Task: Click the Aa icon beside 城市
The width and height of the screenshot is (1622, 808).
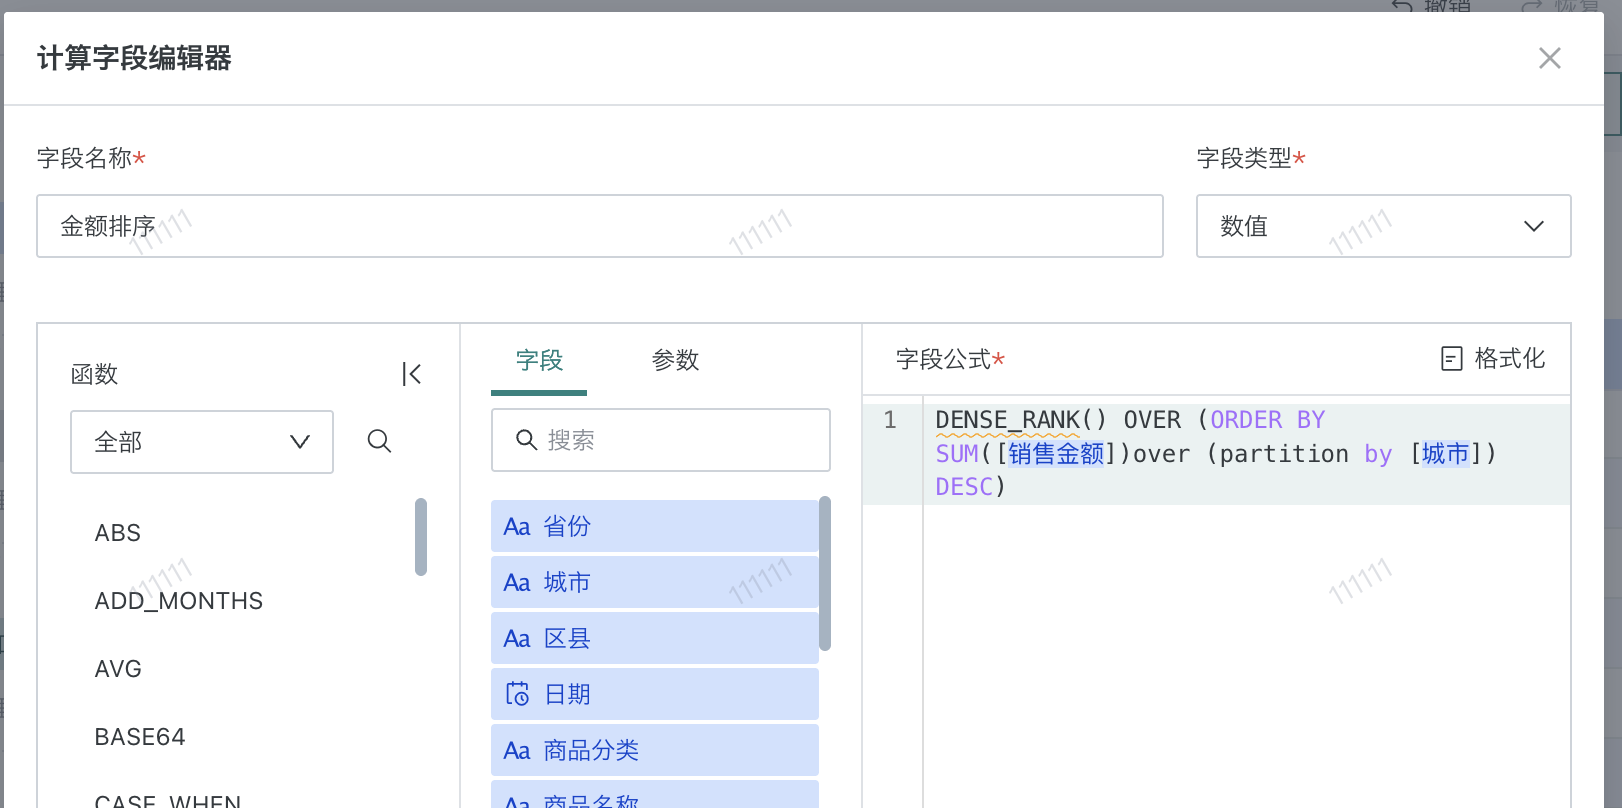Action: (x=517, y=583)
